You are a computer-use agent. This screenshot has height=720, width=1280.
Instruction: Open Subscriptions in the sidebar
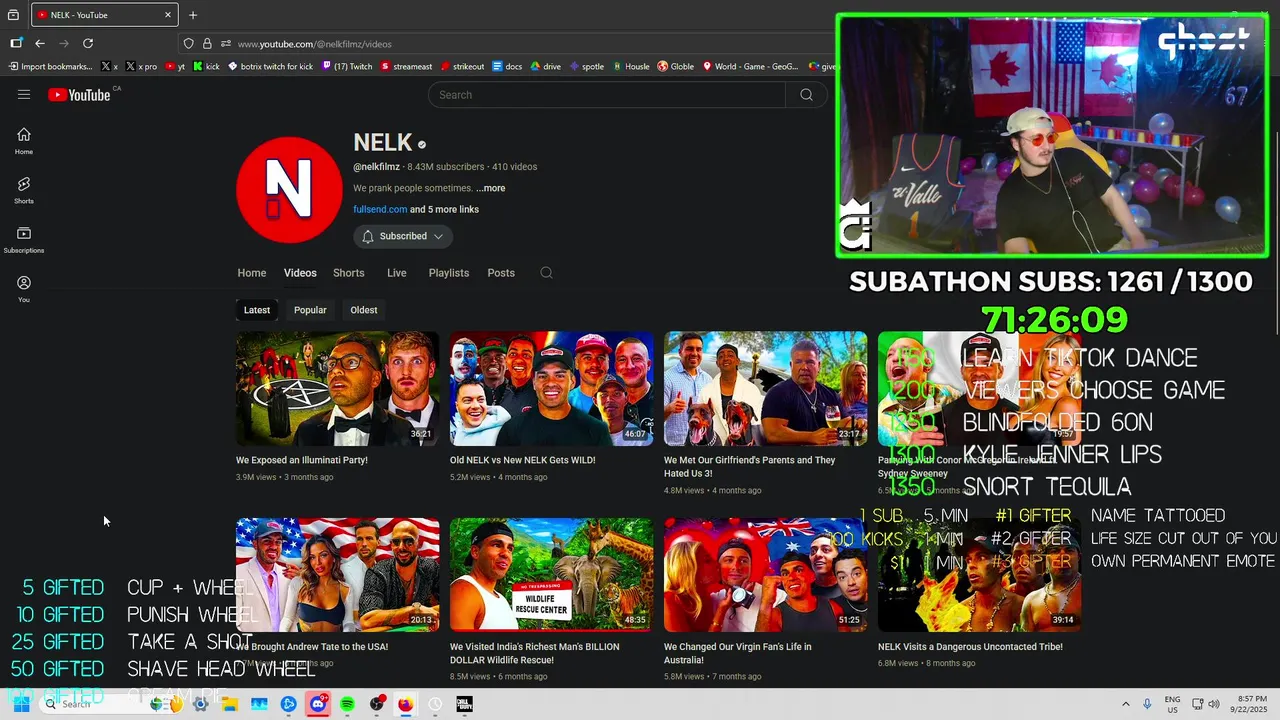[24, 240]
